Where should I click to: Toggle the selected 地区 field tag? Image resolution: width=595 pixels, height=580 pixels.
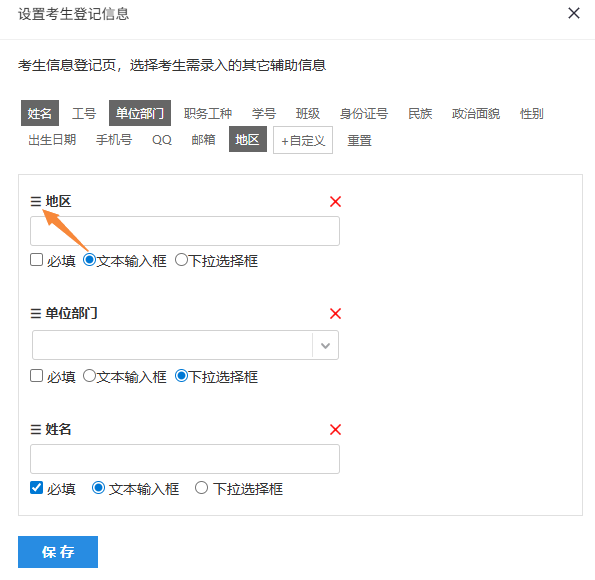[x=248, y=139]
